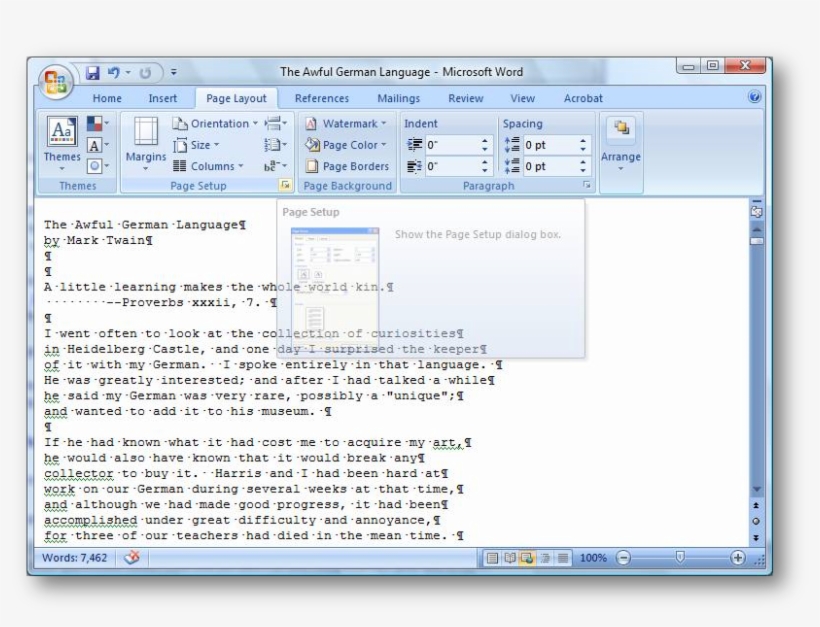The height and width of the screenshot is (627, 820).
Task: Open the Office Button menu
Action: coord(55,82)
